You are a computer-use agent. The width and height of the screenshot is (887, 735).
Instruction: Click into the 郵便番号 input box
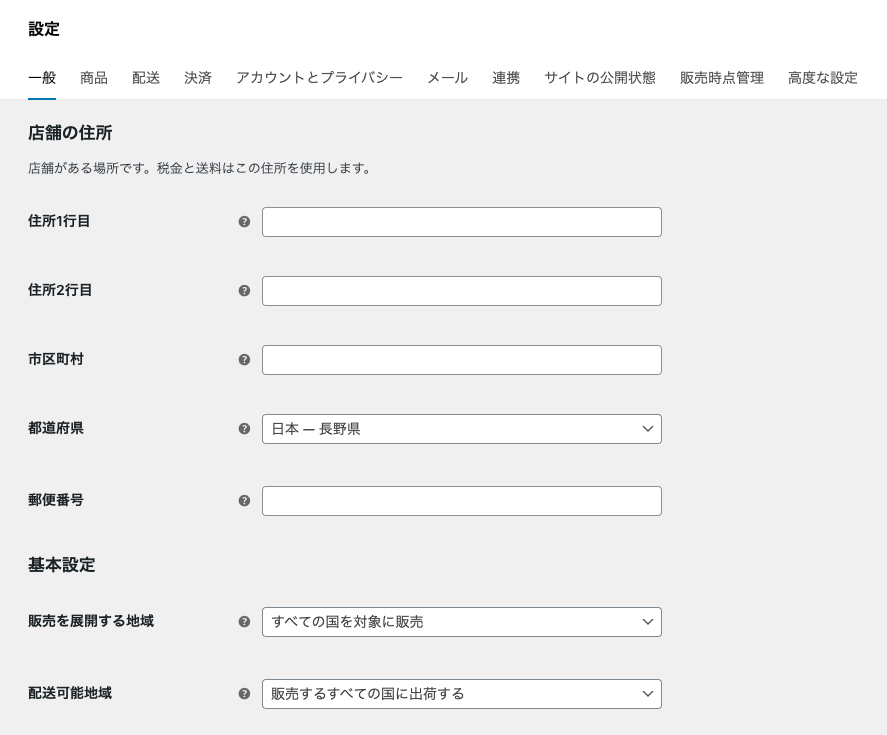(x=461, y=501)
